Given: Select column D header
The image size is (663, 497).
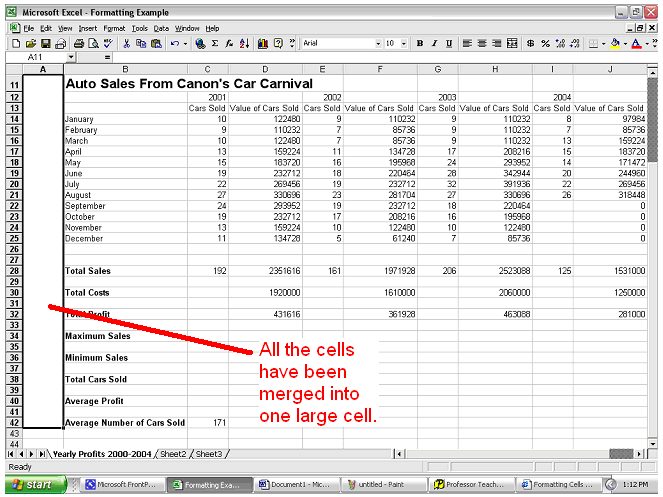Looking at the screenshot, I should tap(264, 69).
